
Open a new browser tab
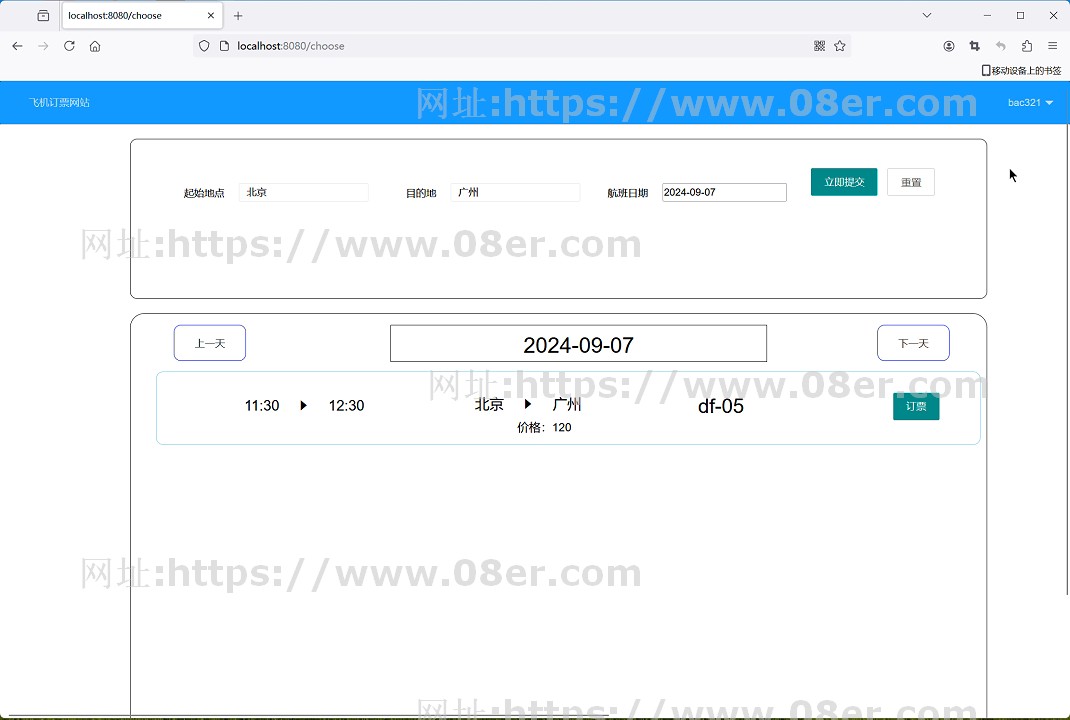pos(238,15)
